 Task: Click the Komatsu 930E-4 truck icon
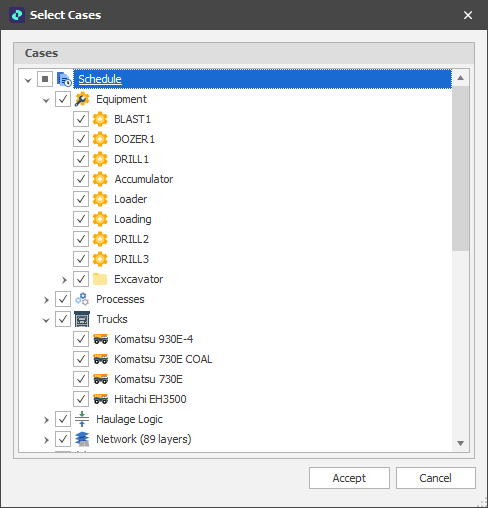coord(100,339)
